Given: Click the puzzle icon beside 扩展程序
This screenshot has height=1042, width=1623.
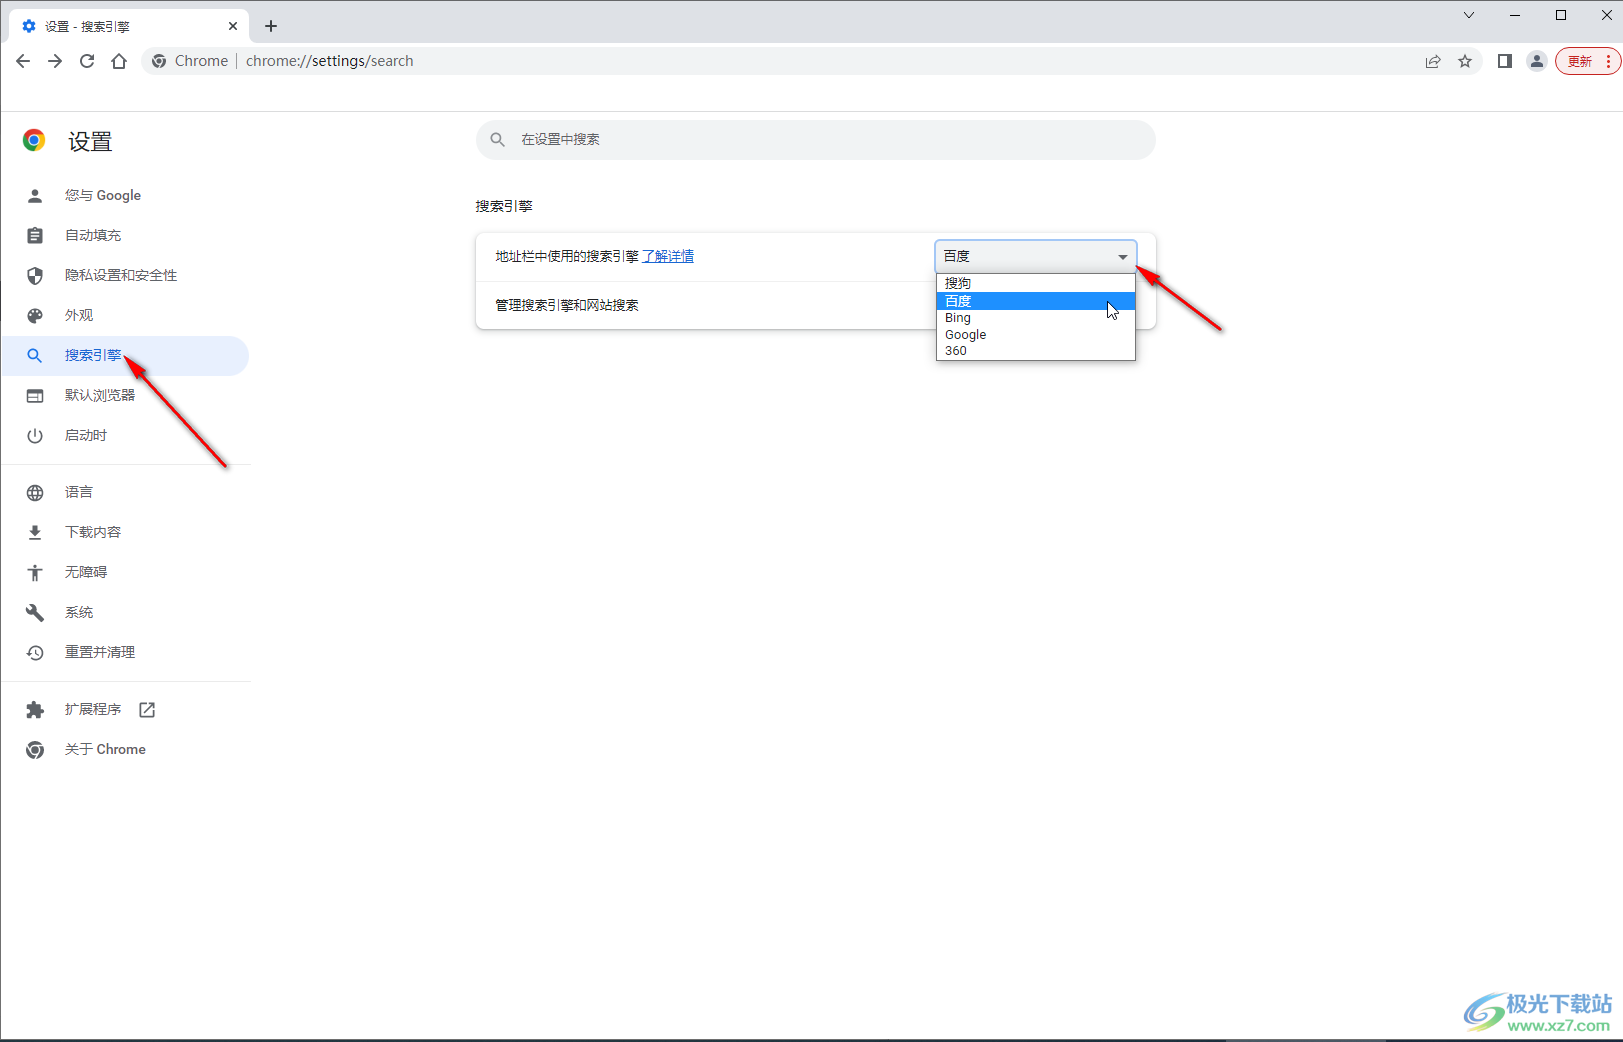Looking at the screenshot, I should [35, 710].
